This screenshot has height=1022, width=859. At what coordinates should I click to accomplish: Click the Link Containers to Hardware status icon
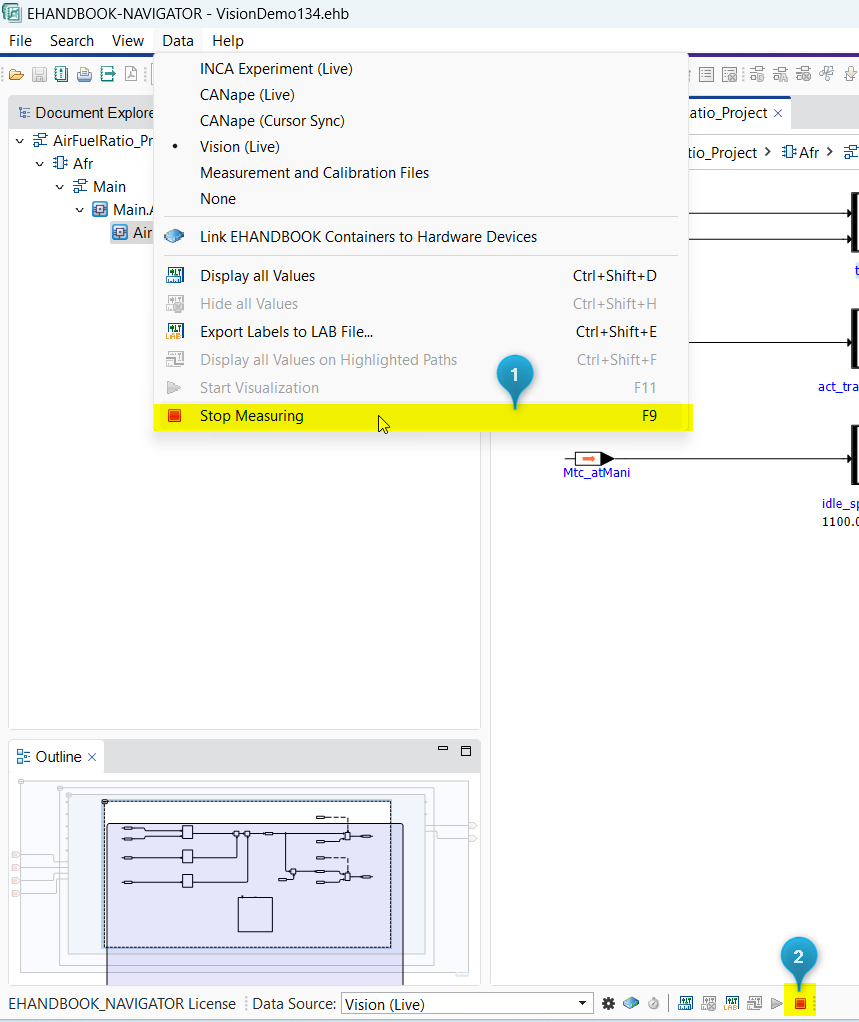[x=631, y=1003]
